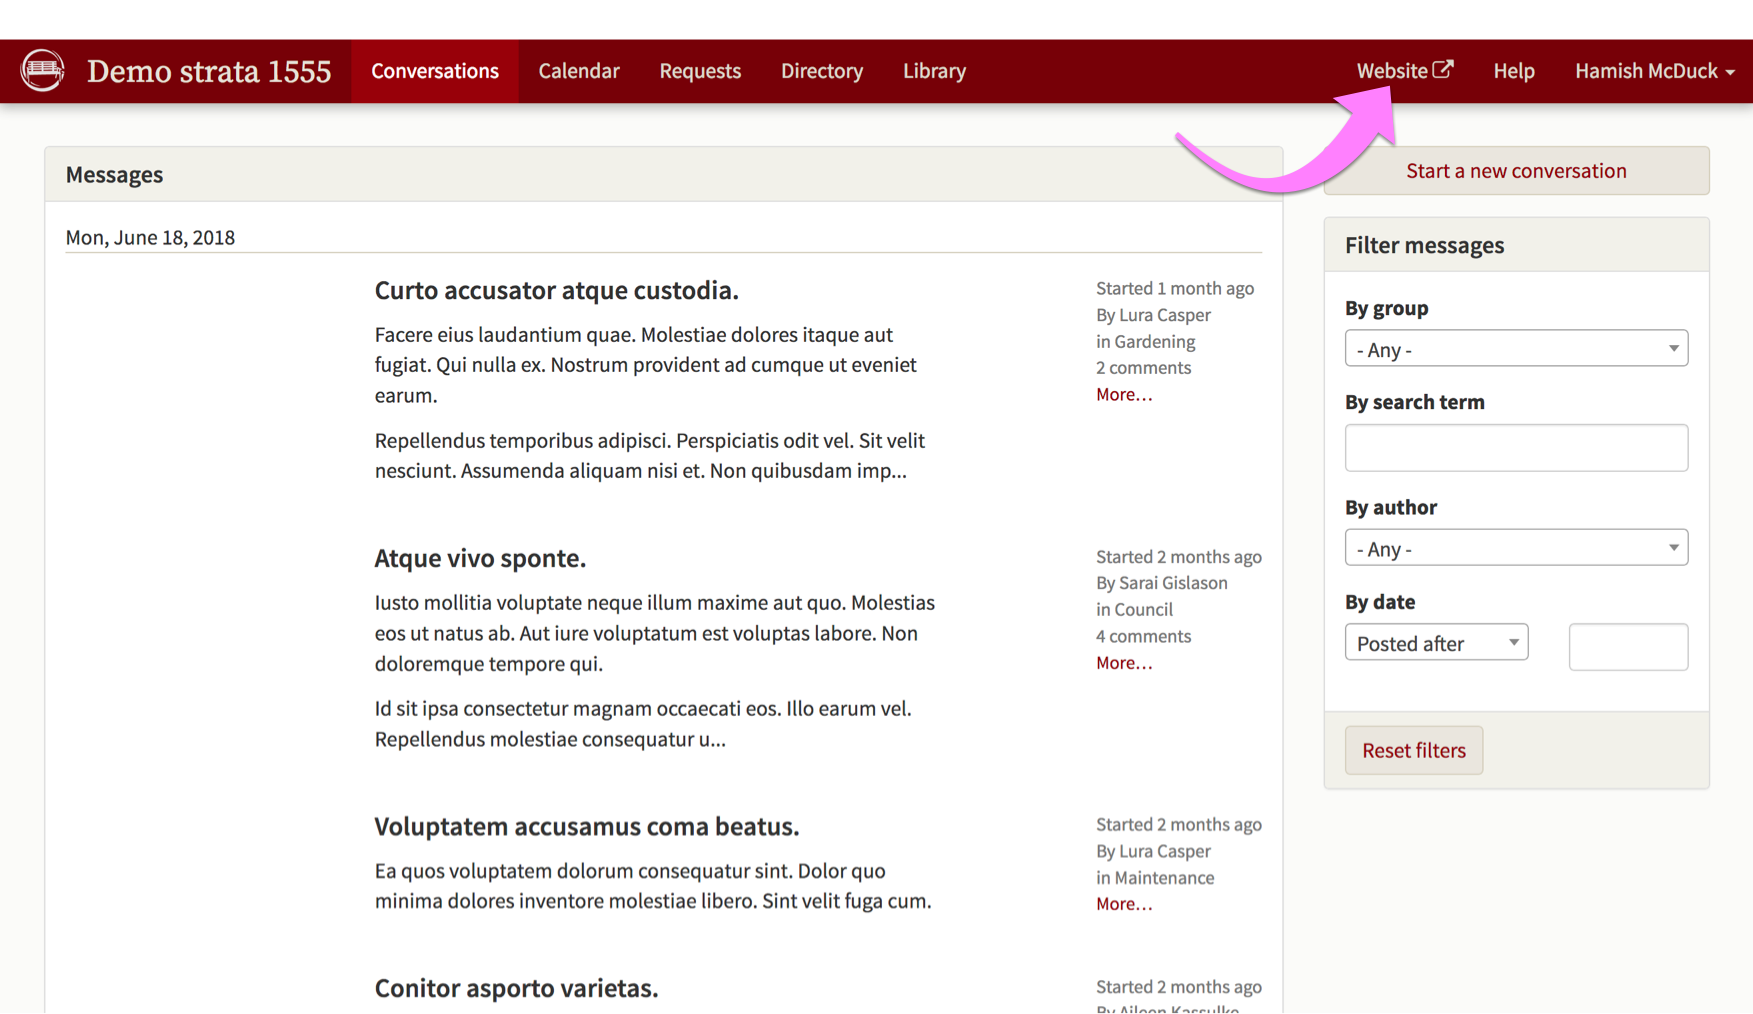Click the Website external link icon
This screenshot has width=1753, height=1014.
coord(1442,69)
